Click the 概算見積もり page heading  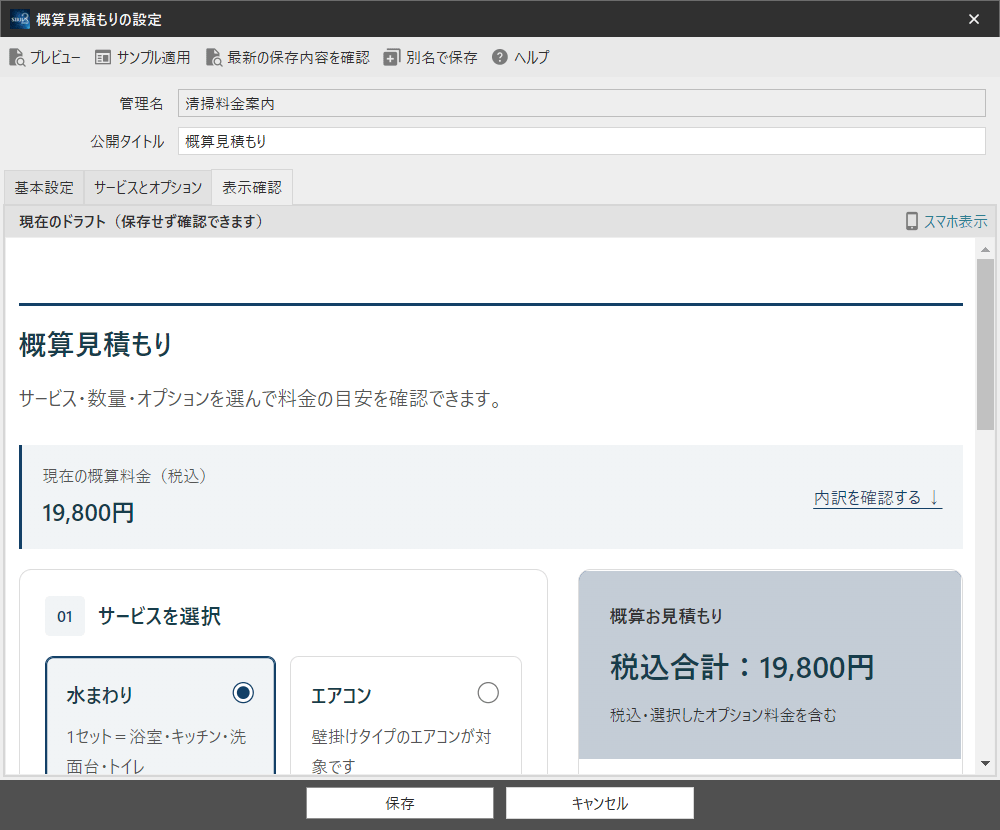point(96,345)
